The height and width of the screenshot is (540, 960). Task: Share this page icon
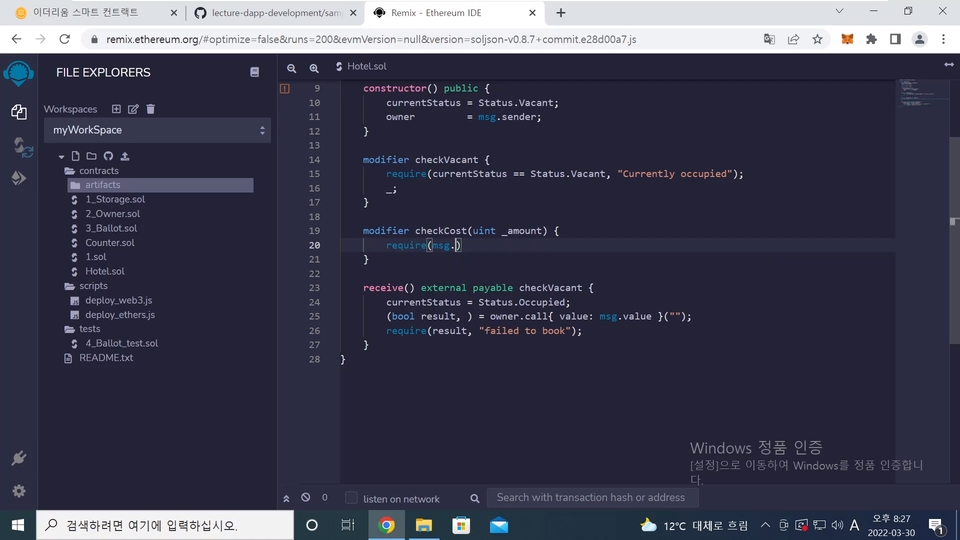[x=793, y=39]
